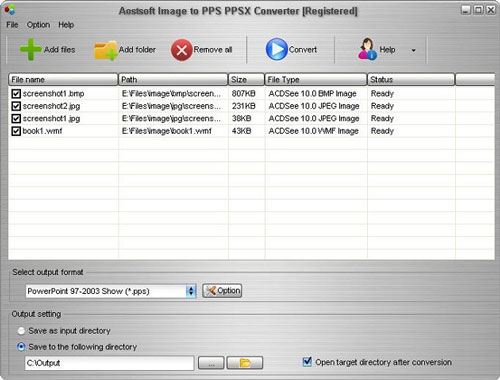Click the browse (...) directory button
The width and height of the screenshot is (500, 380).
coord(211,363)
